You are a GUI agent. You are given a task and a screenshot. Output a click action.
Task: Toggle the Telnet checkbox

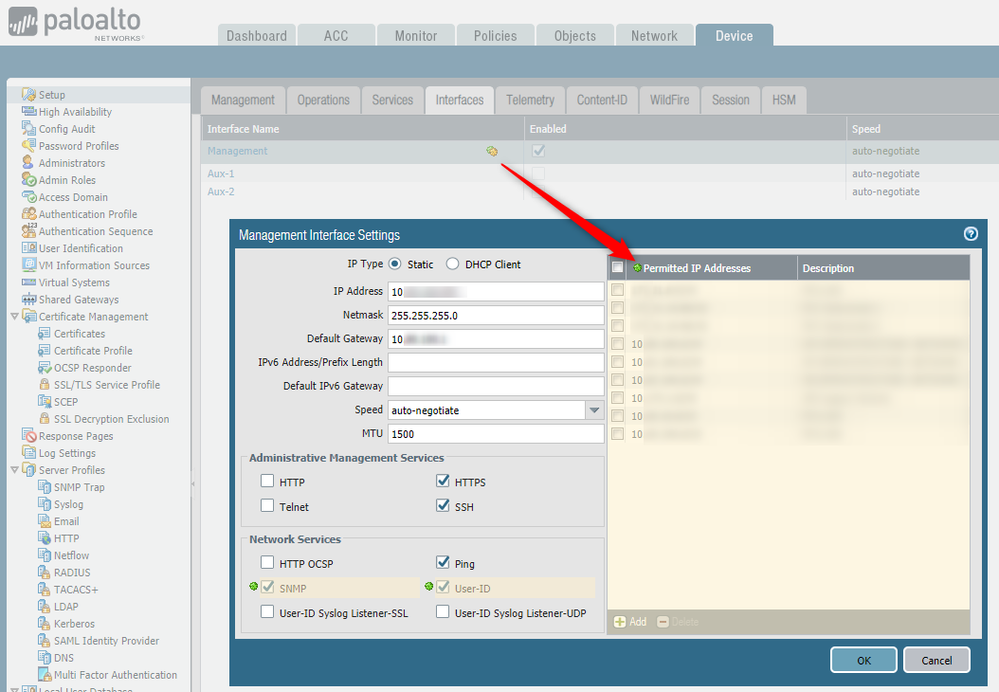(x=267, y=507)
